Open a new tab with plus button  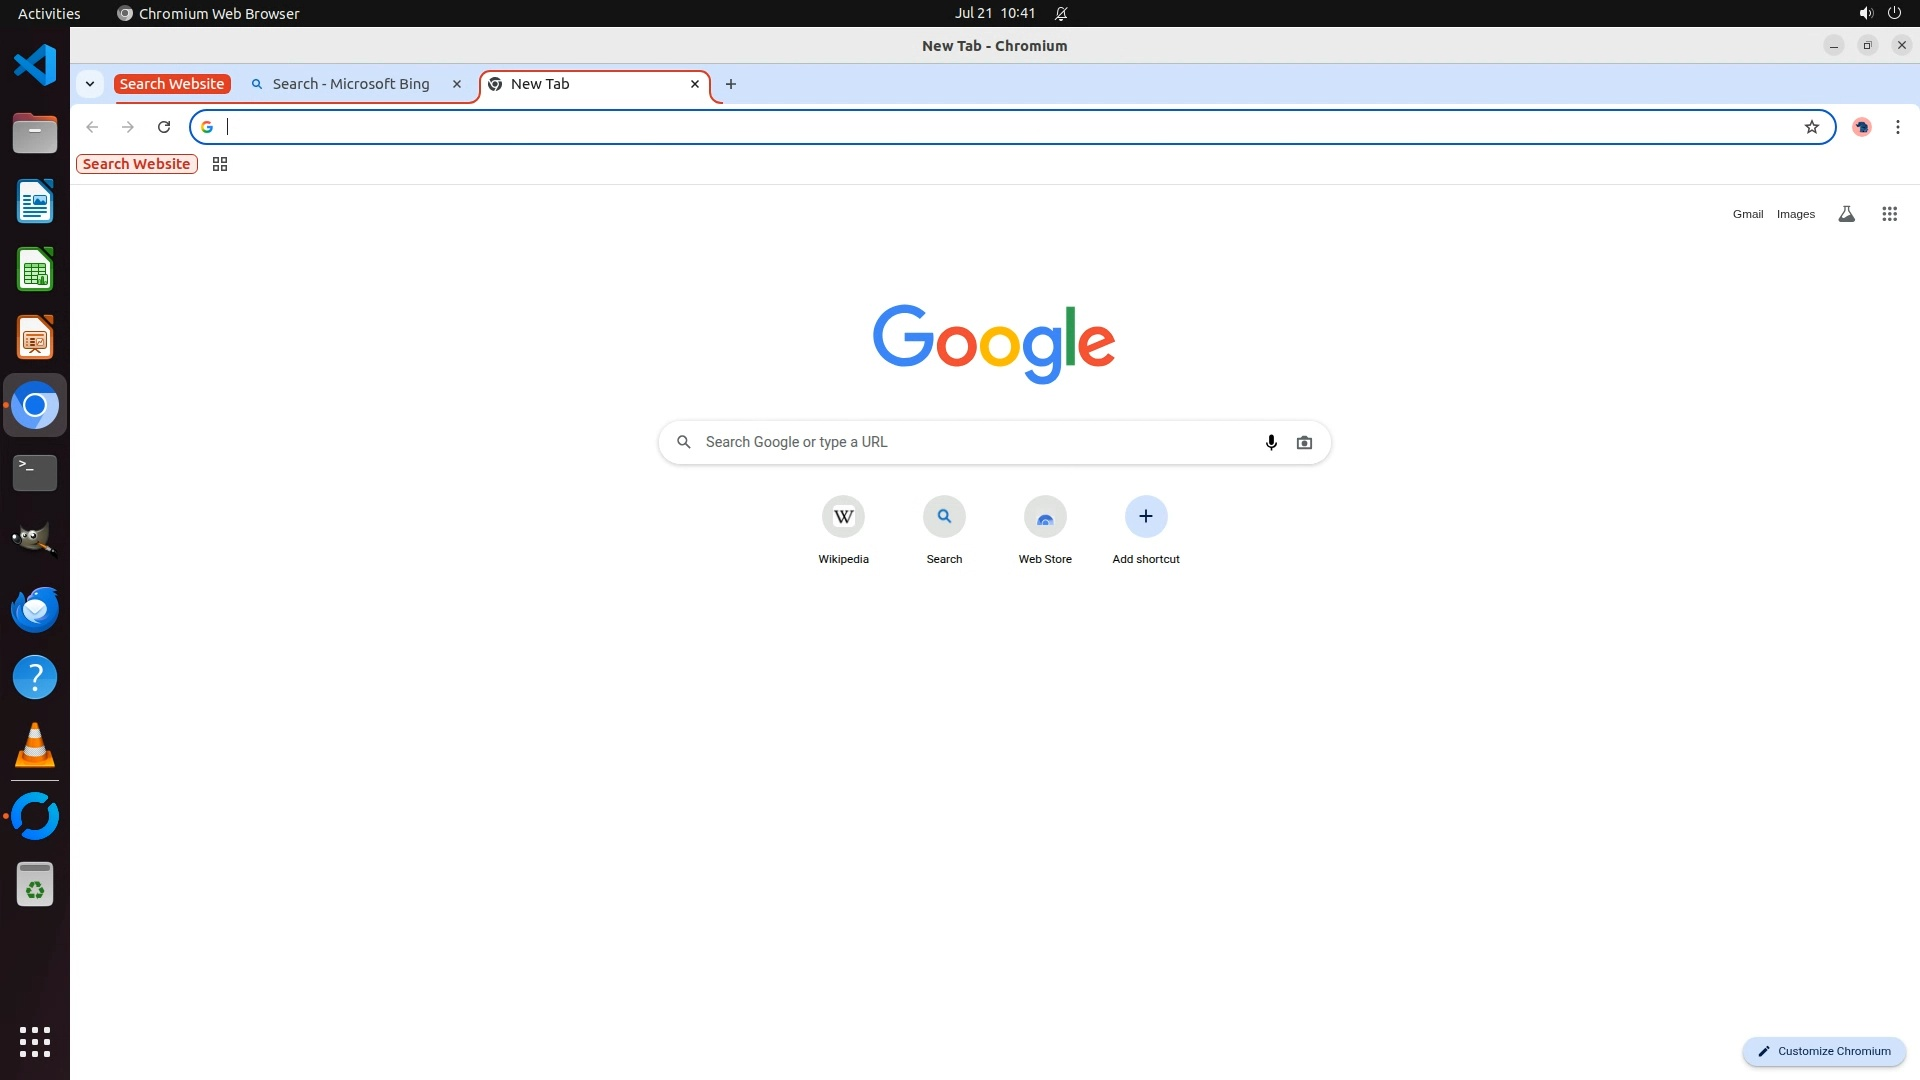tap(731, 84)
